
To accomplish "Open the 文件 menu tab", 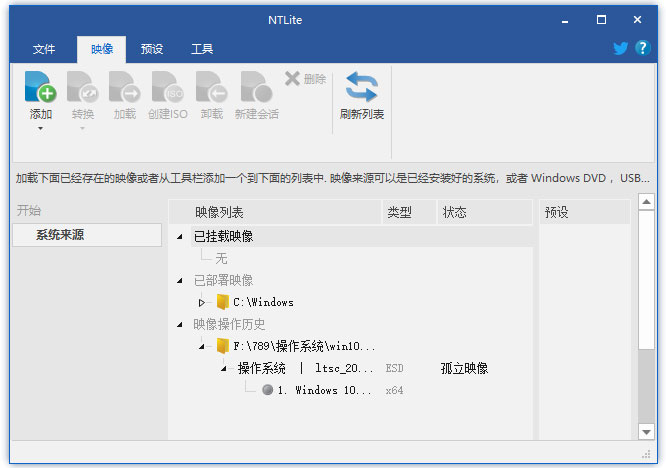I will point(44,49).
